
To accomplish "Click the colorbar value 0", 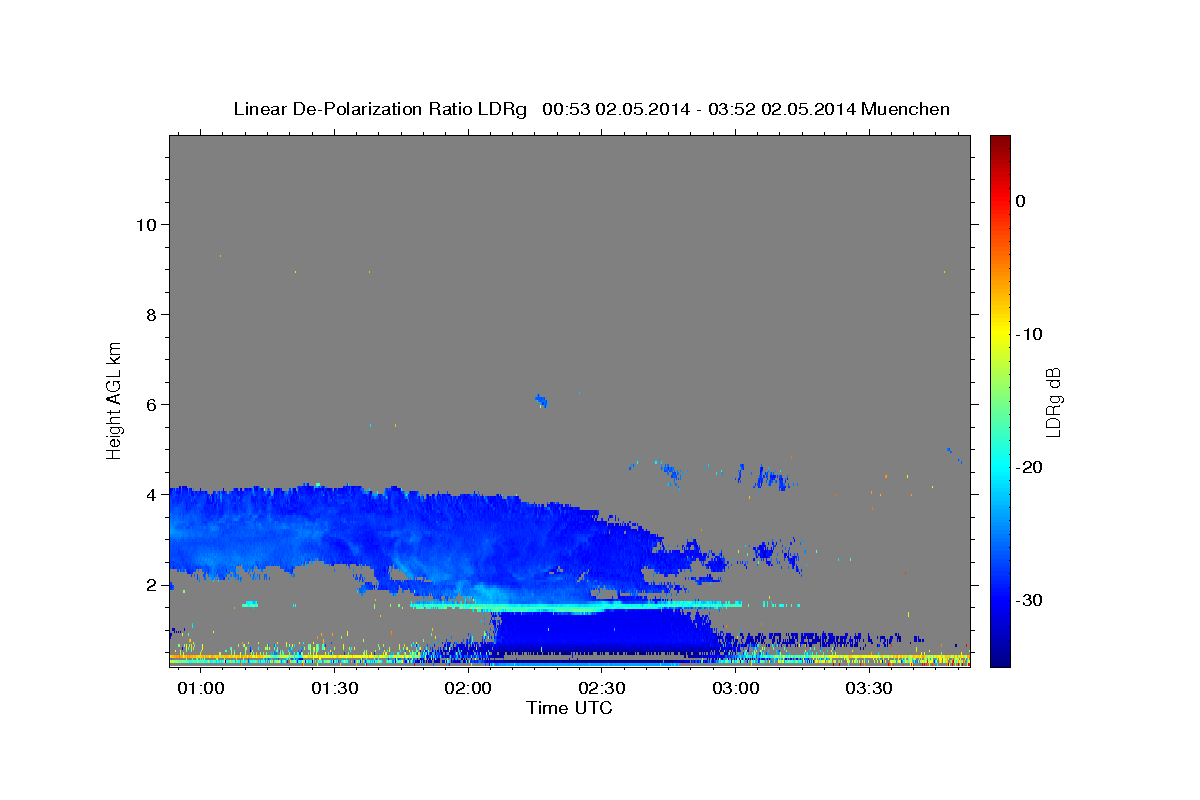I will [x=1020, y=201].
